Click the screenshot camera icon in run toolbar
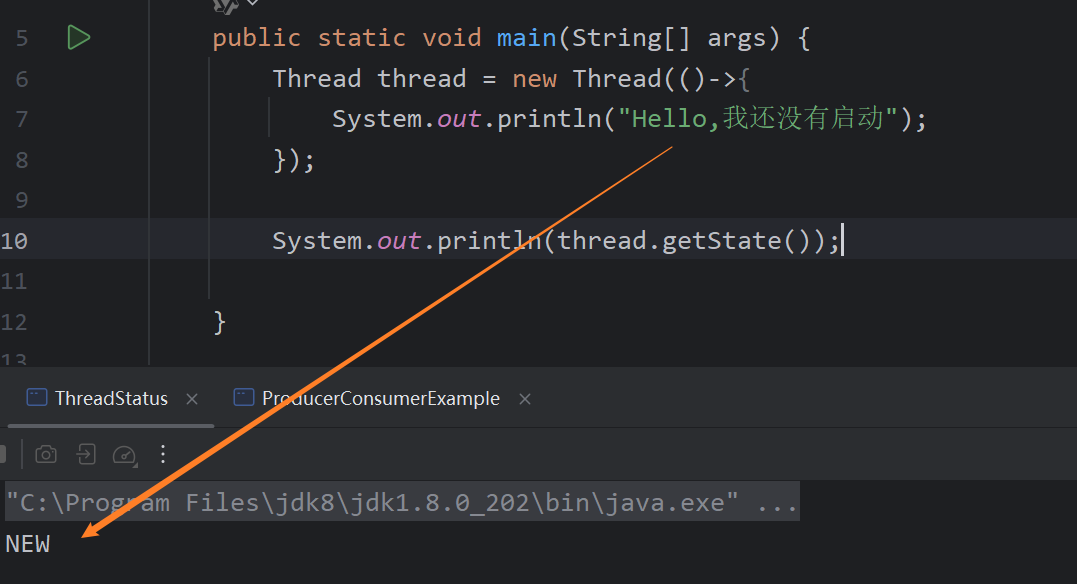The height and width of the screenshot is (584, 1077). click(46, 454)
